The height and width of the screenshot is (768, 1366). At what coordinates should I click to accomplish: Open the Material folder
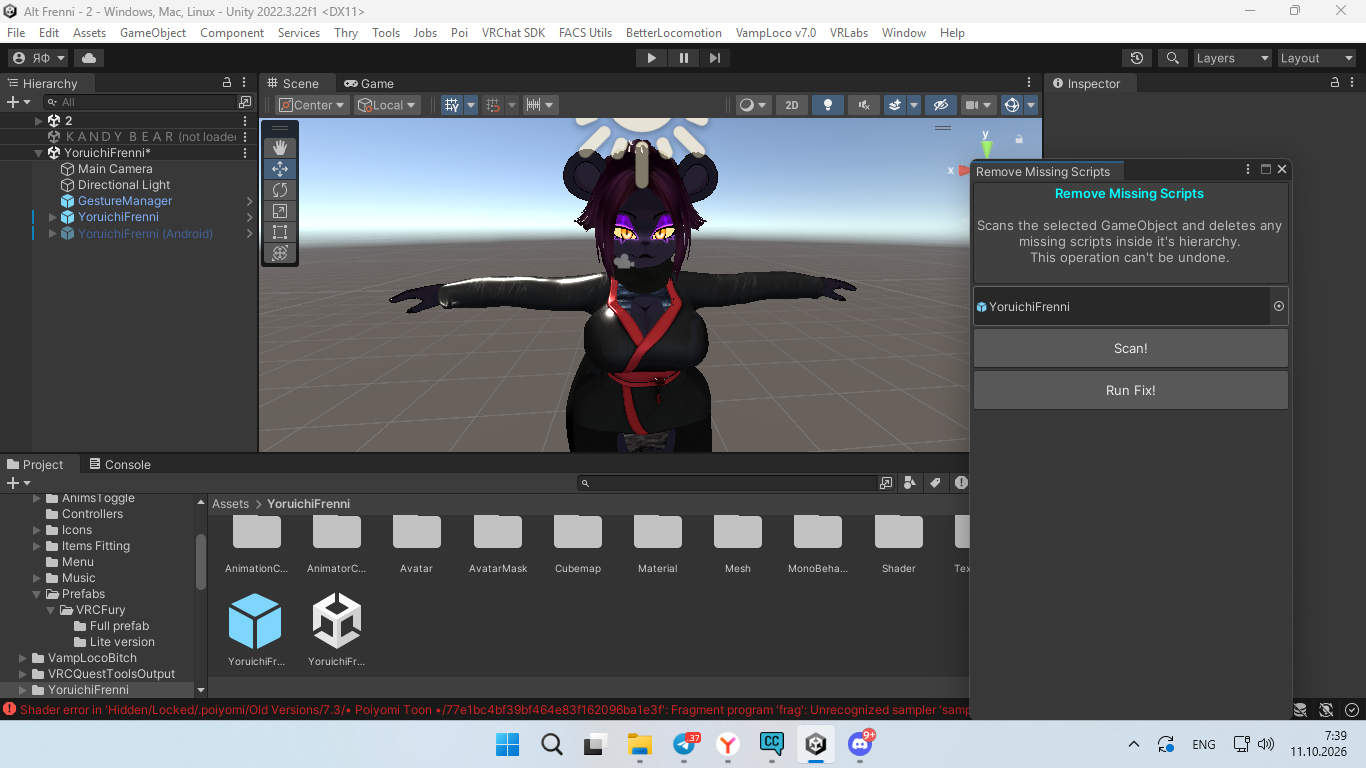[x=658, y=545]
